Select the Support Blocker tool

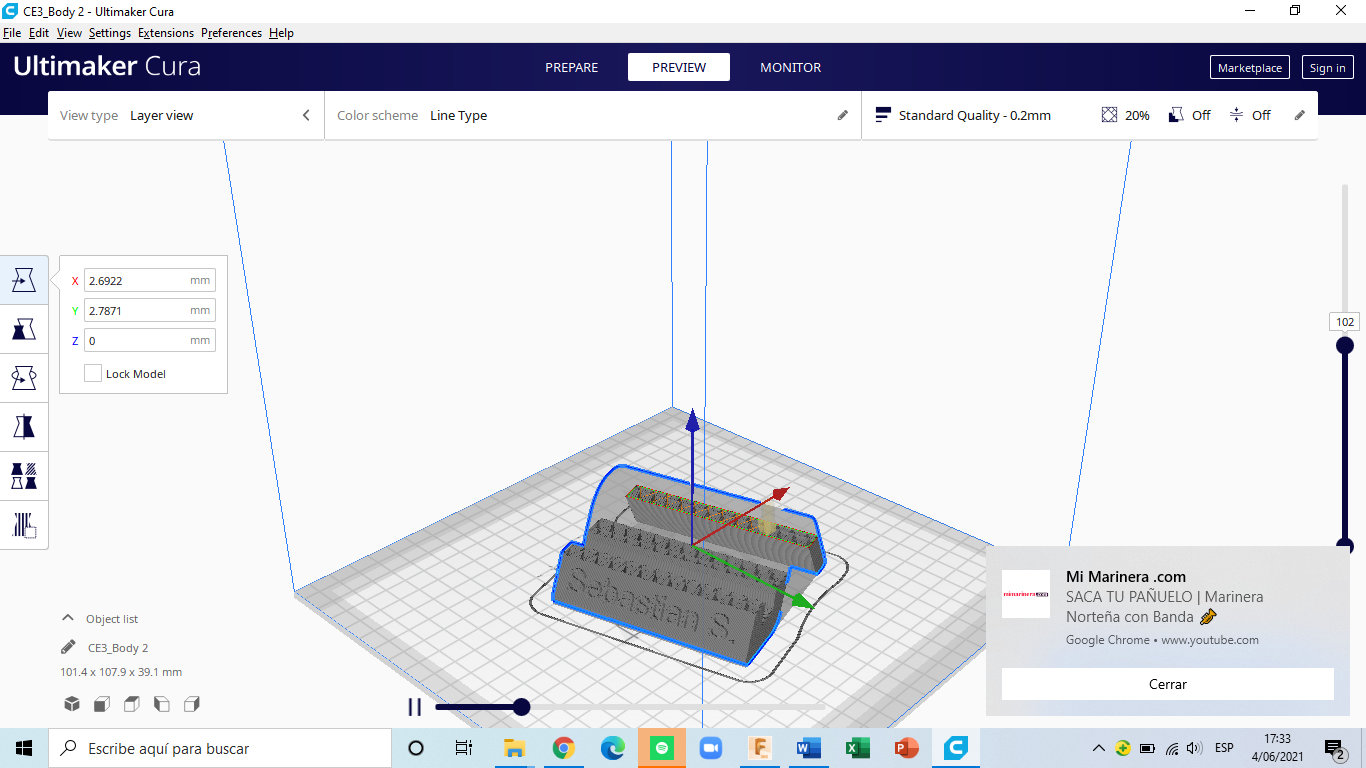[24, 525]
